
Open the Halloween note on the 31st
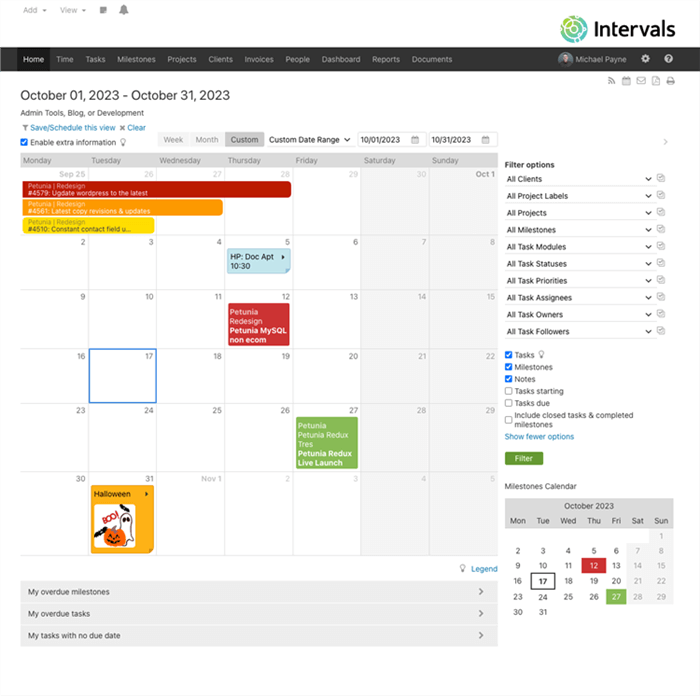(122, 519)
